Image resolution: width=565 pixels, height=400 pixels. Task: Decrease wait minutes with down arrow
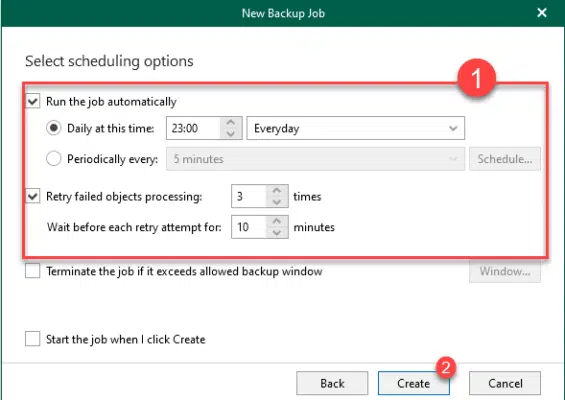point(277,232)
